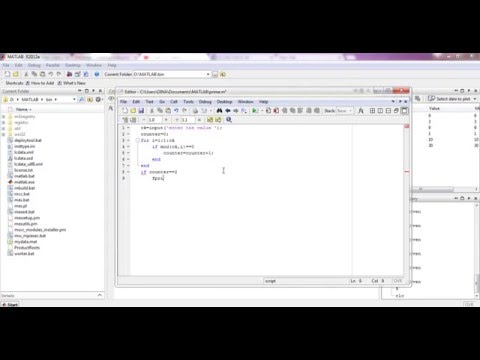Click the left/right split layout icon
480x360 pixels.
[380, 111]
